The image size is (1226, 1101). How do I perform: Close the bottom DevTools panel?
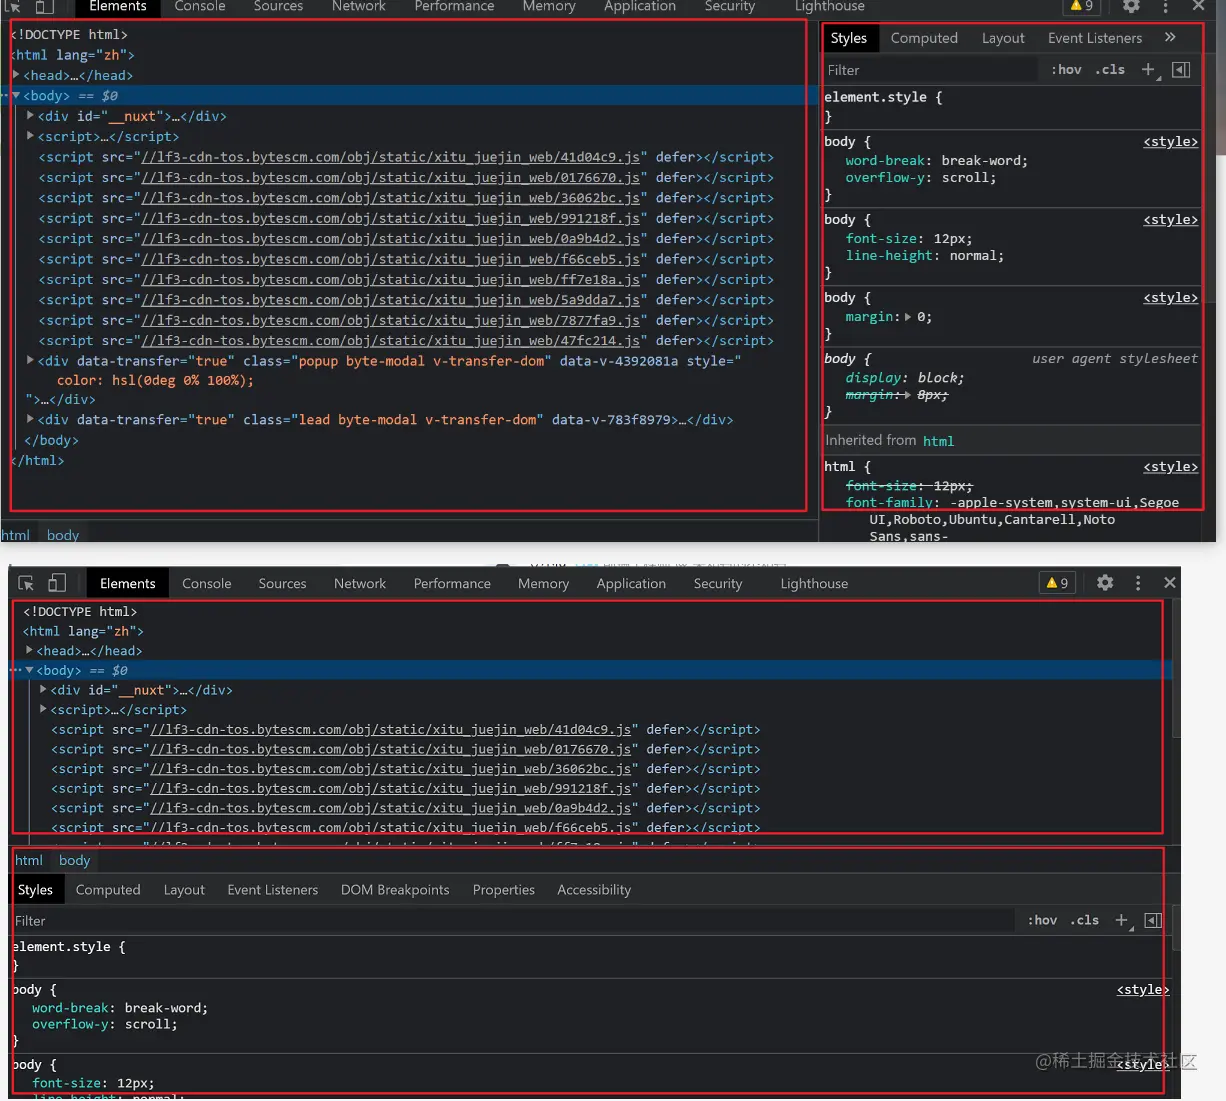(1170, 583)
